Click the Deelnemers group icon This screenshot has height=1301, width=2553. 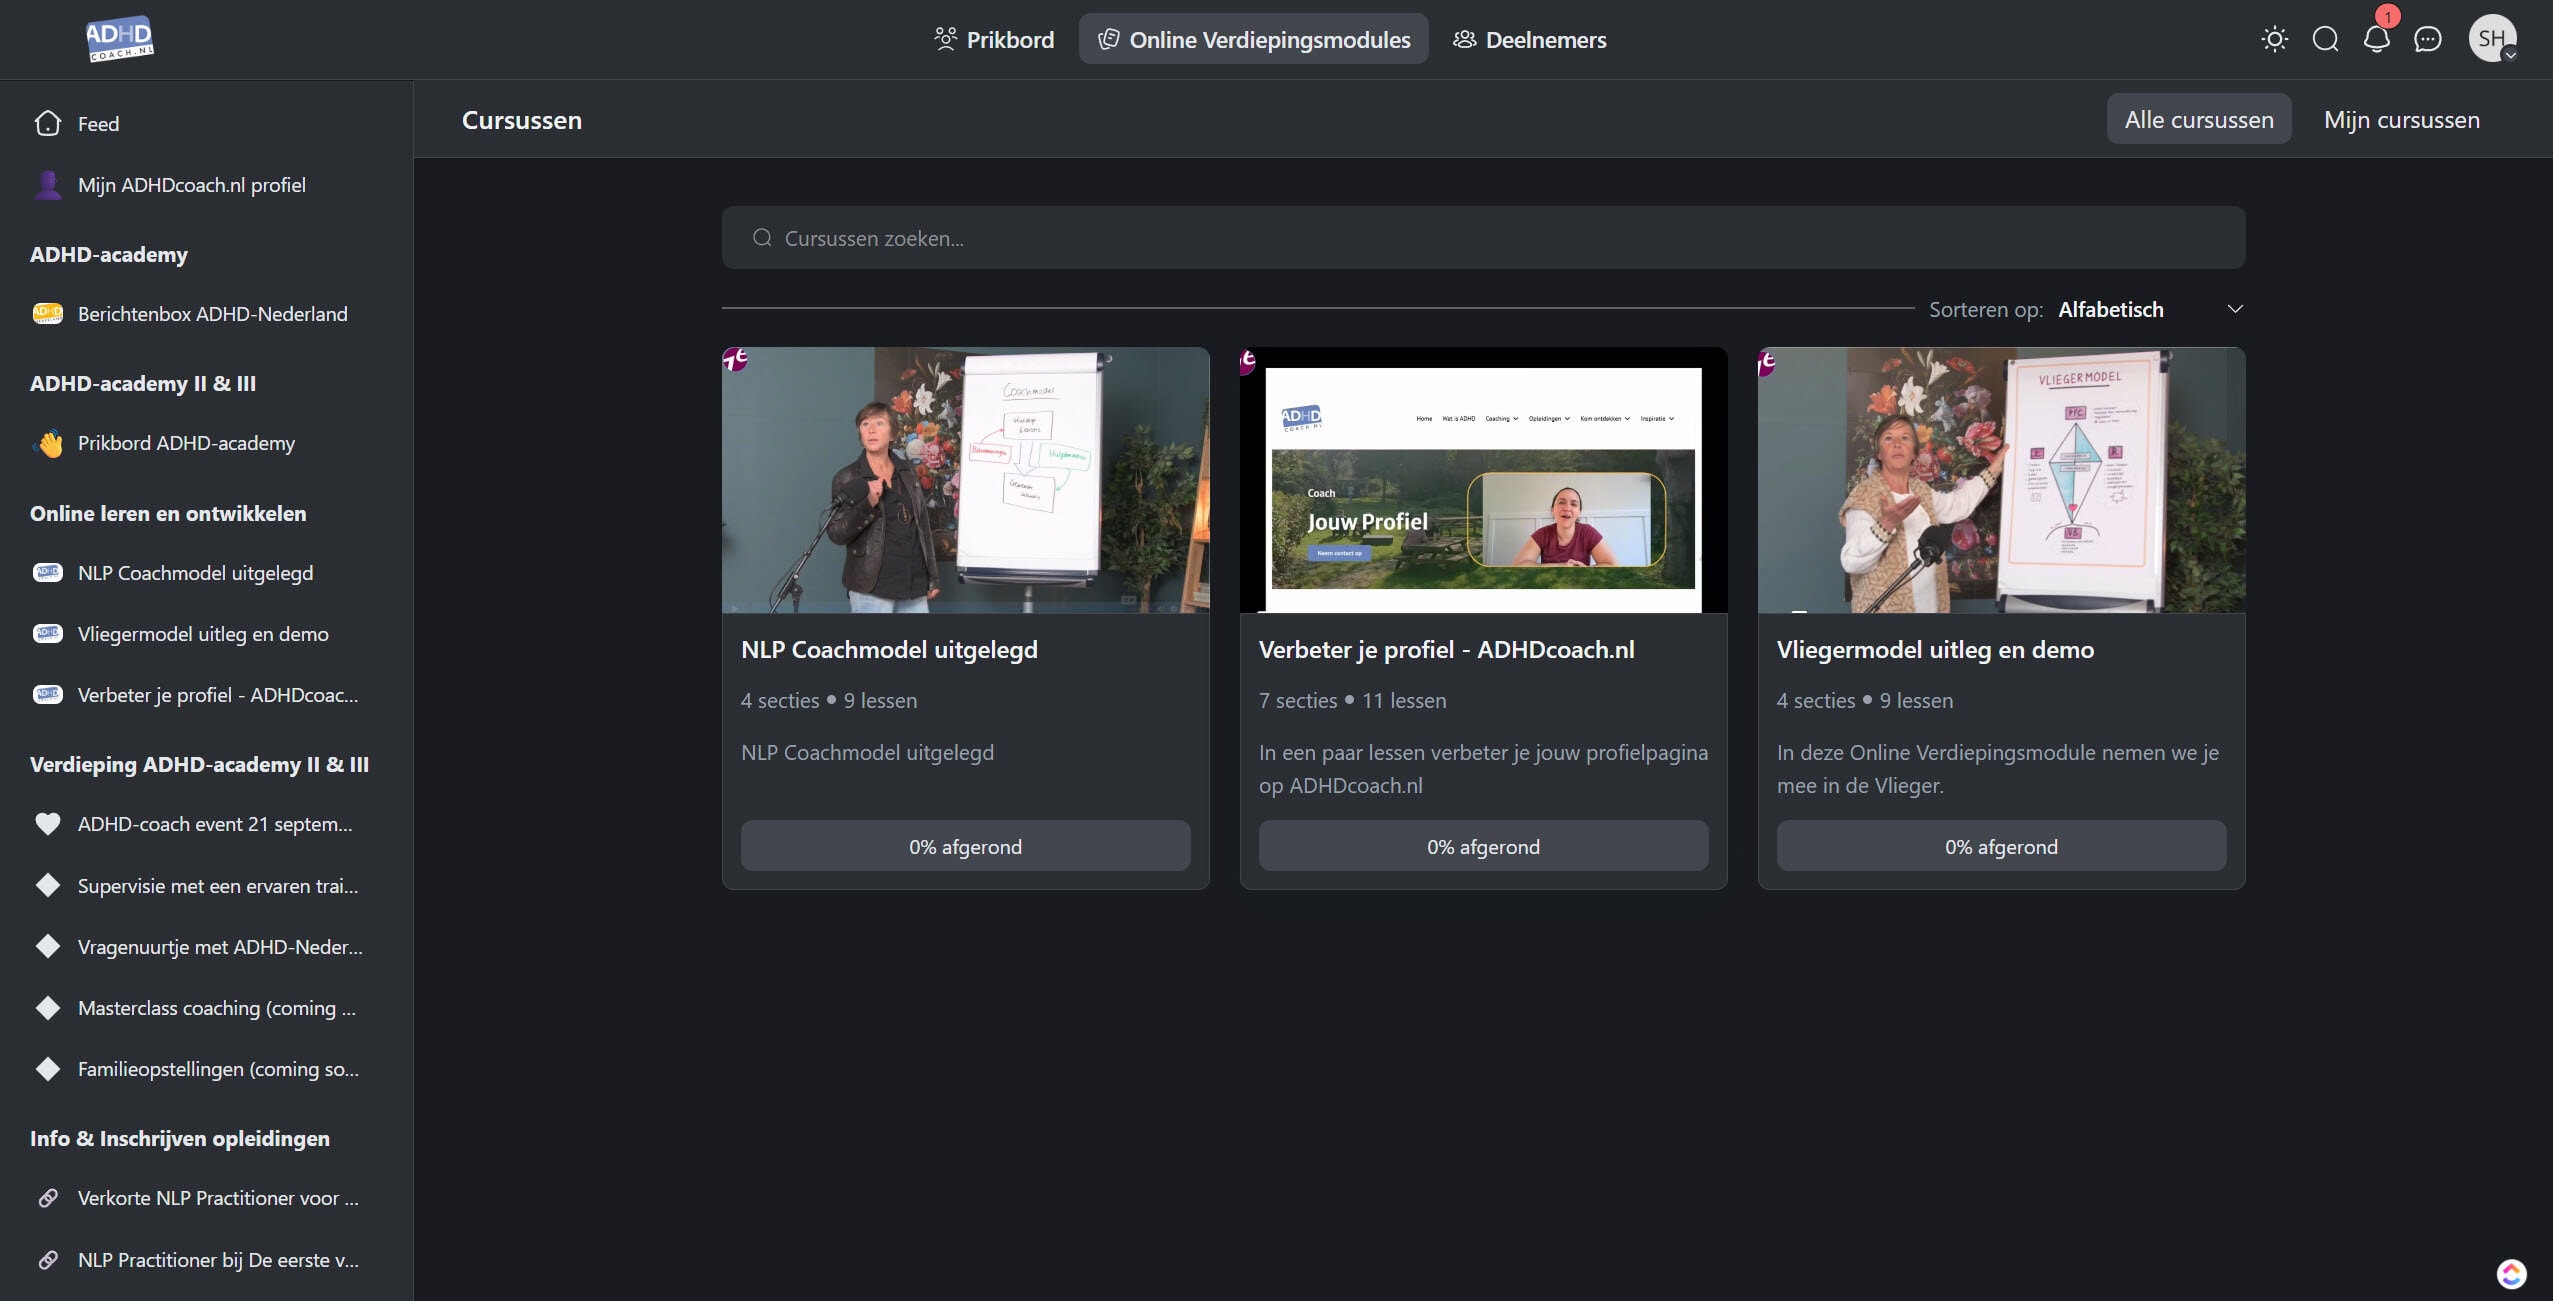click(1464, 39)
